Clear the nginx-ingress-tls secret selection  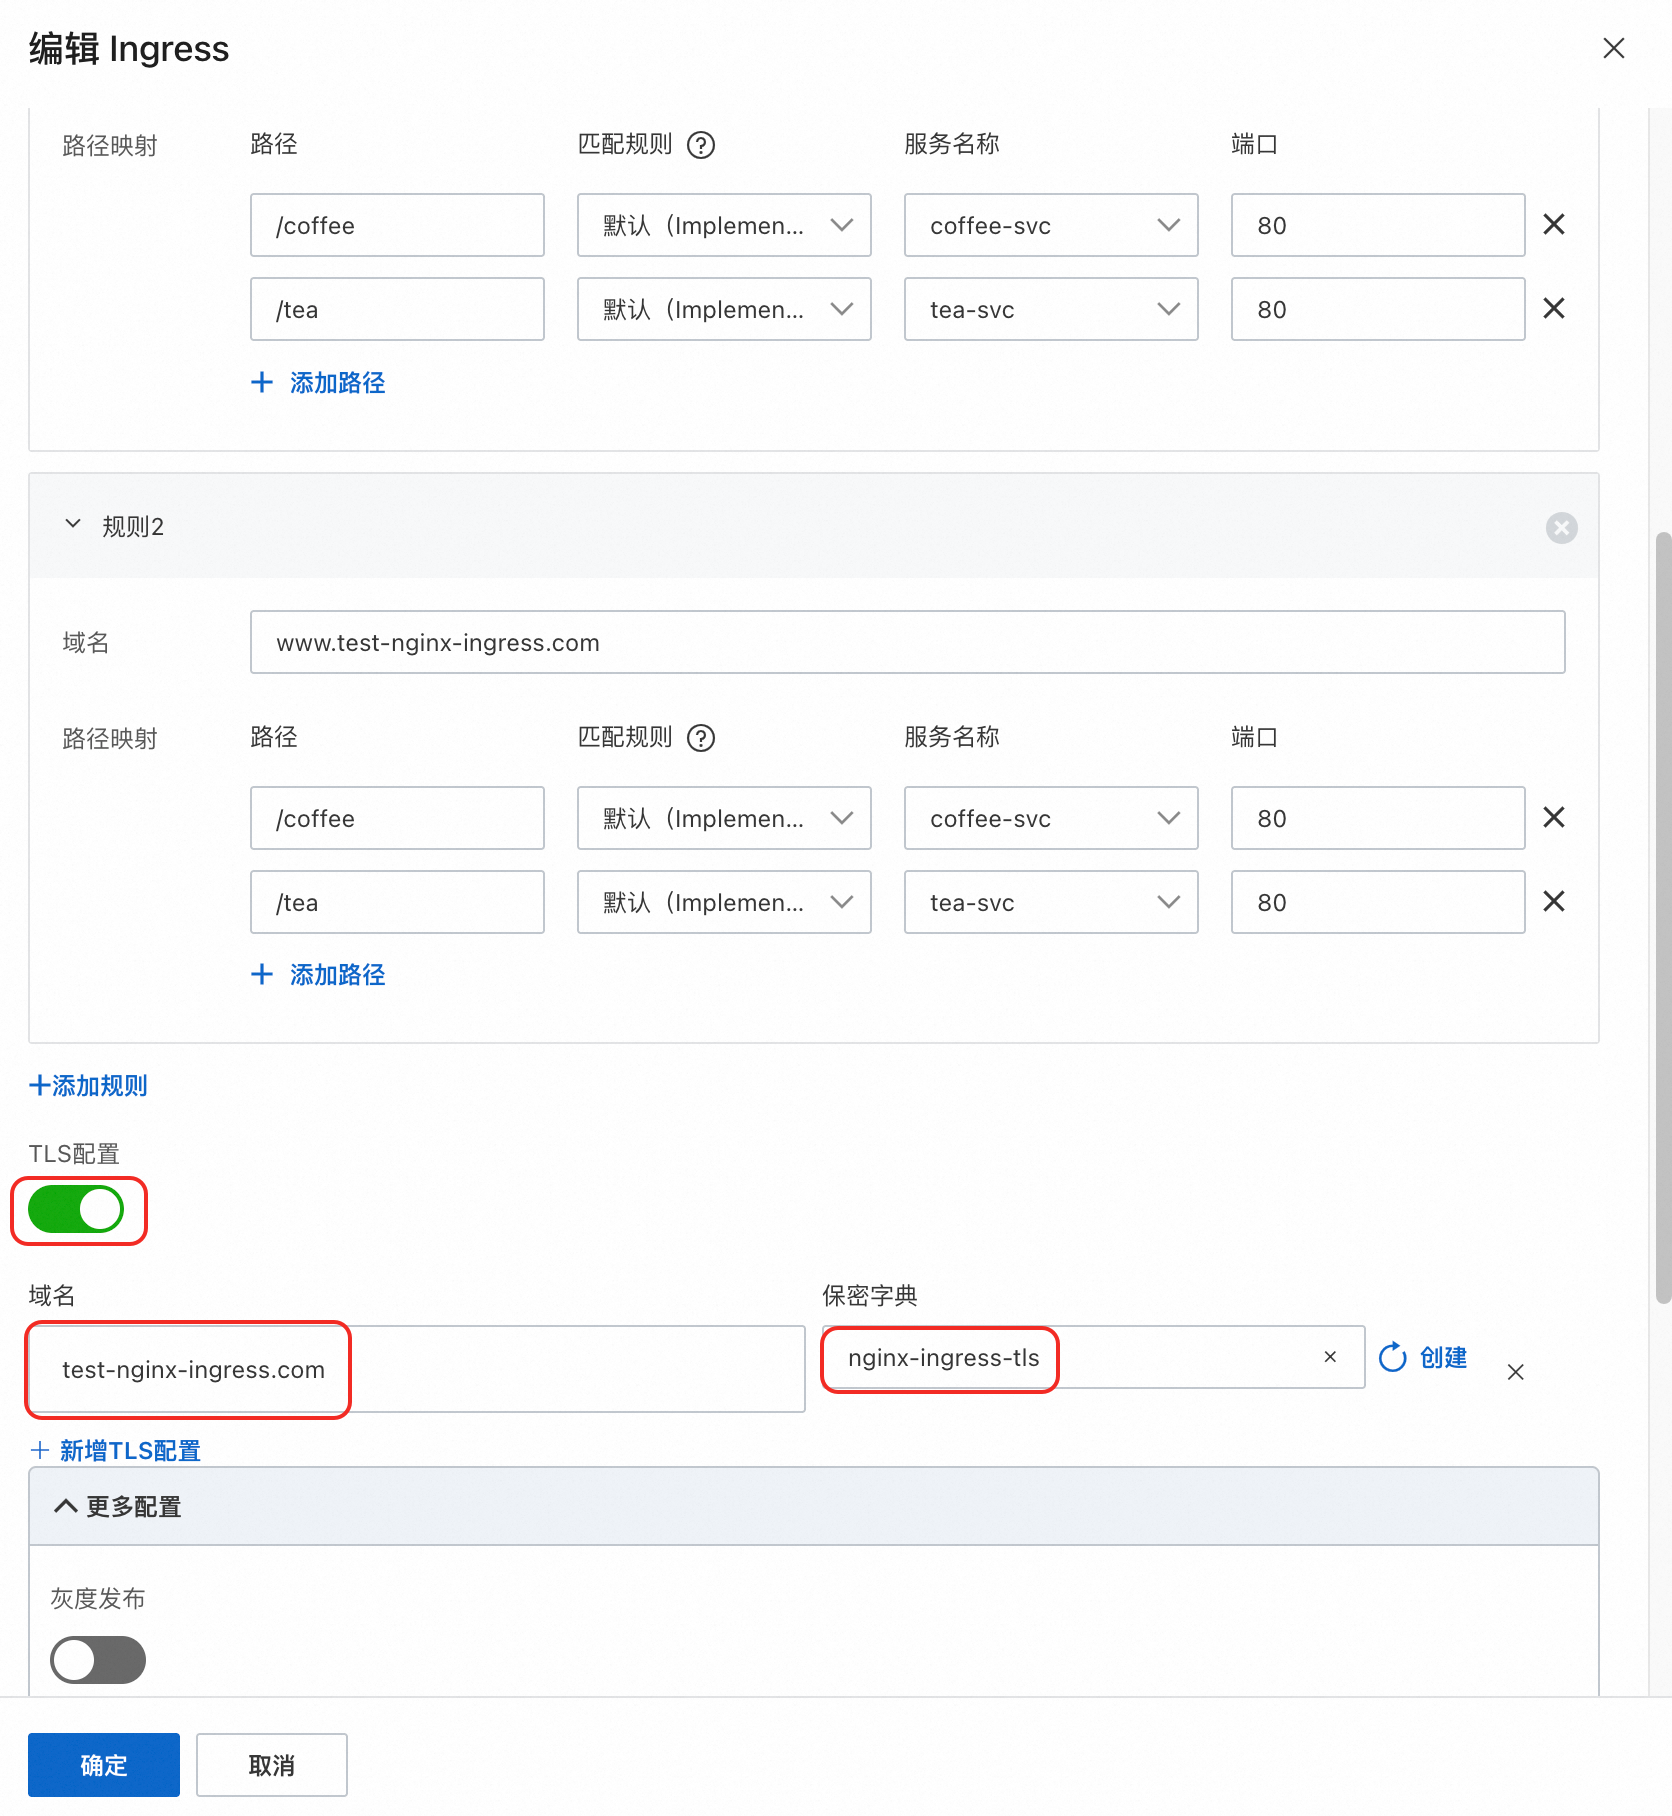[x=1330, y=1357]
